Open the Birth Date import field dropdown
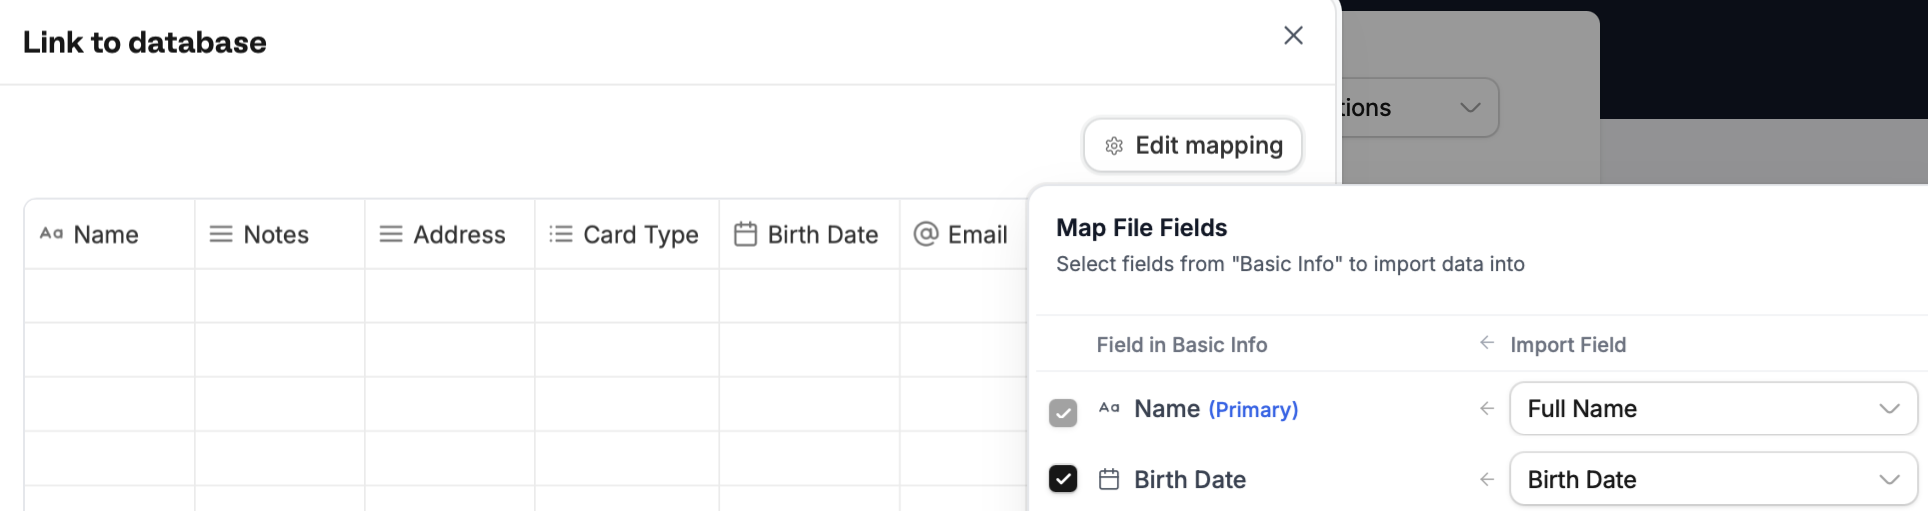Viewport: 1928px width, 511px height. 1713,480
